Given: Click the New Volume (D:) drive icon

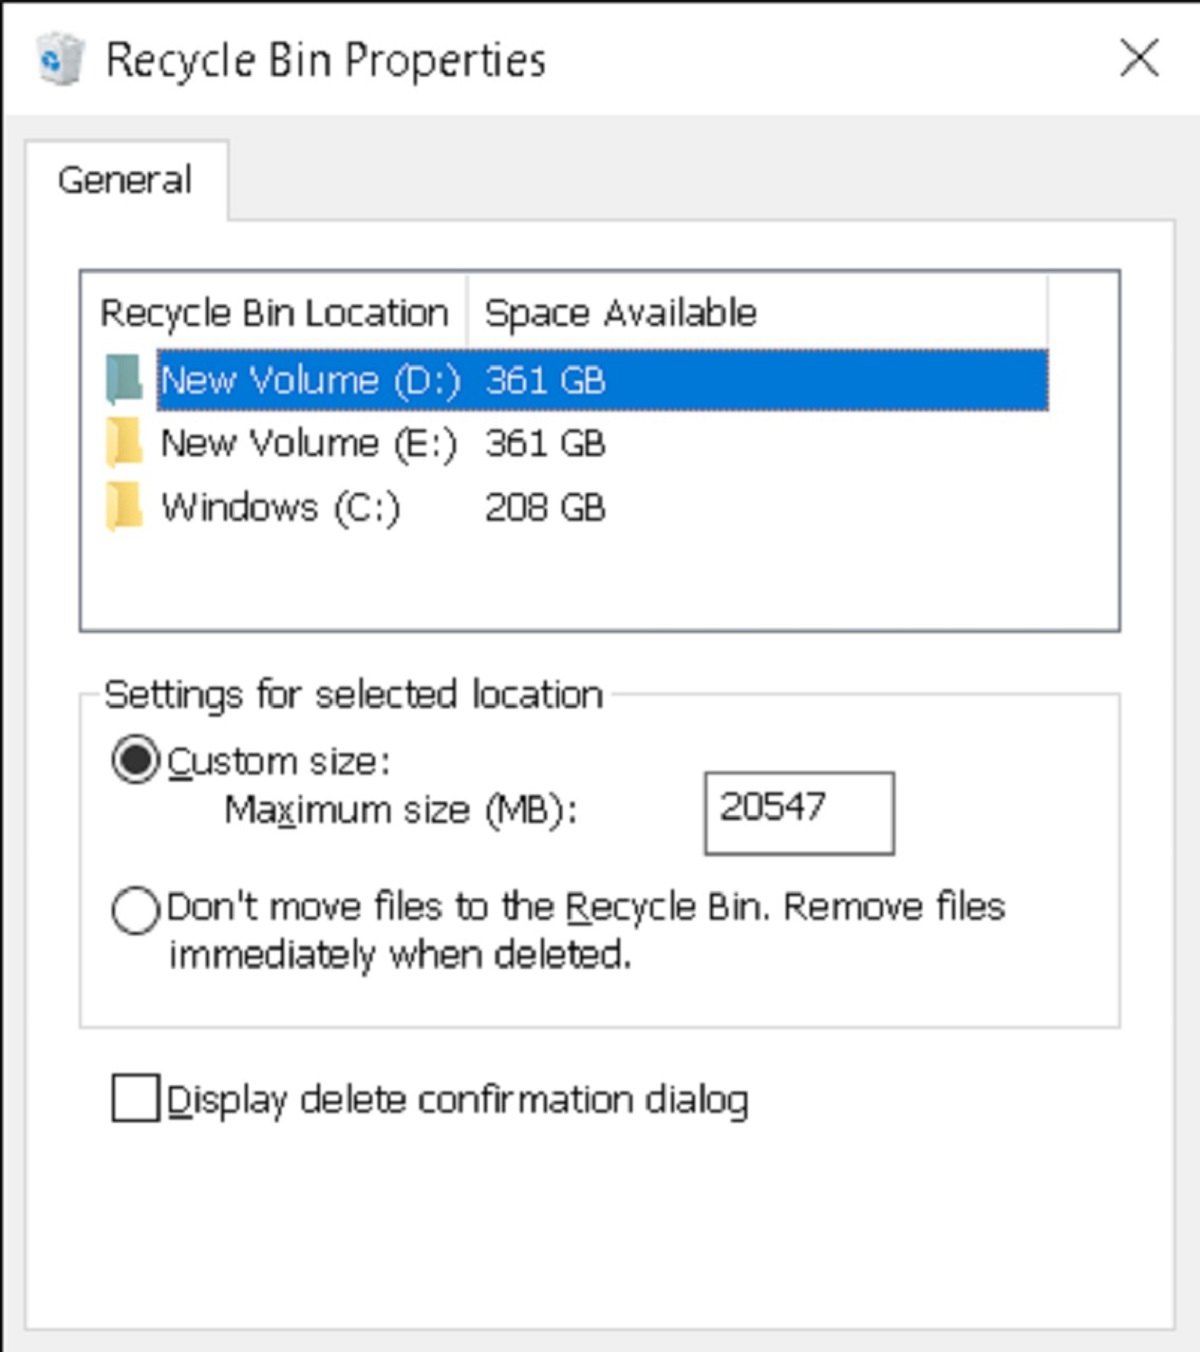Looking at the screenshot, I should click(125, 380).
